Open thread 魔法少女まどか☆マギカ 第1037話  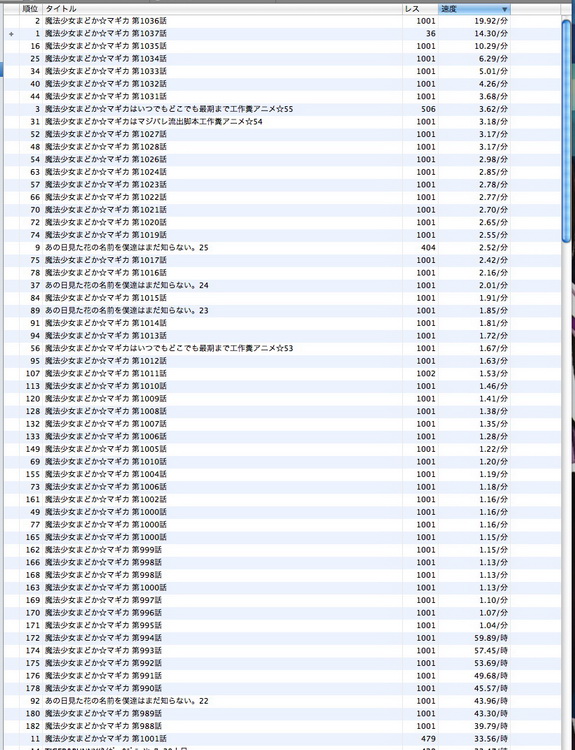pos(106,33)
